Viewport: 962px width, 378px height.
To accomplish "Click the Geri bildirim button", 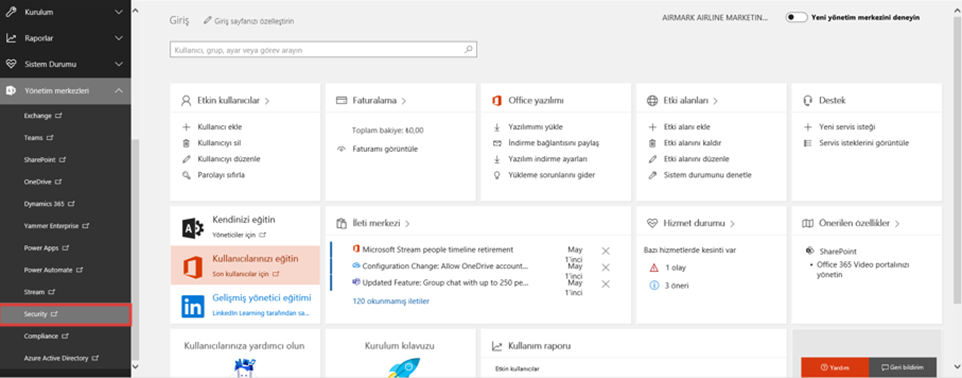I will point(902,367).
